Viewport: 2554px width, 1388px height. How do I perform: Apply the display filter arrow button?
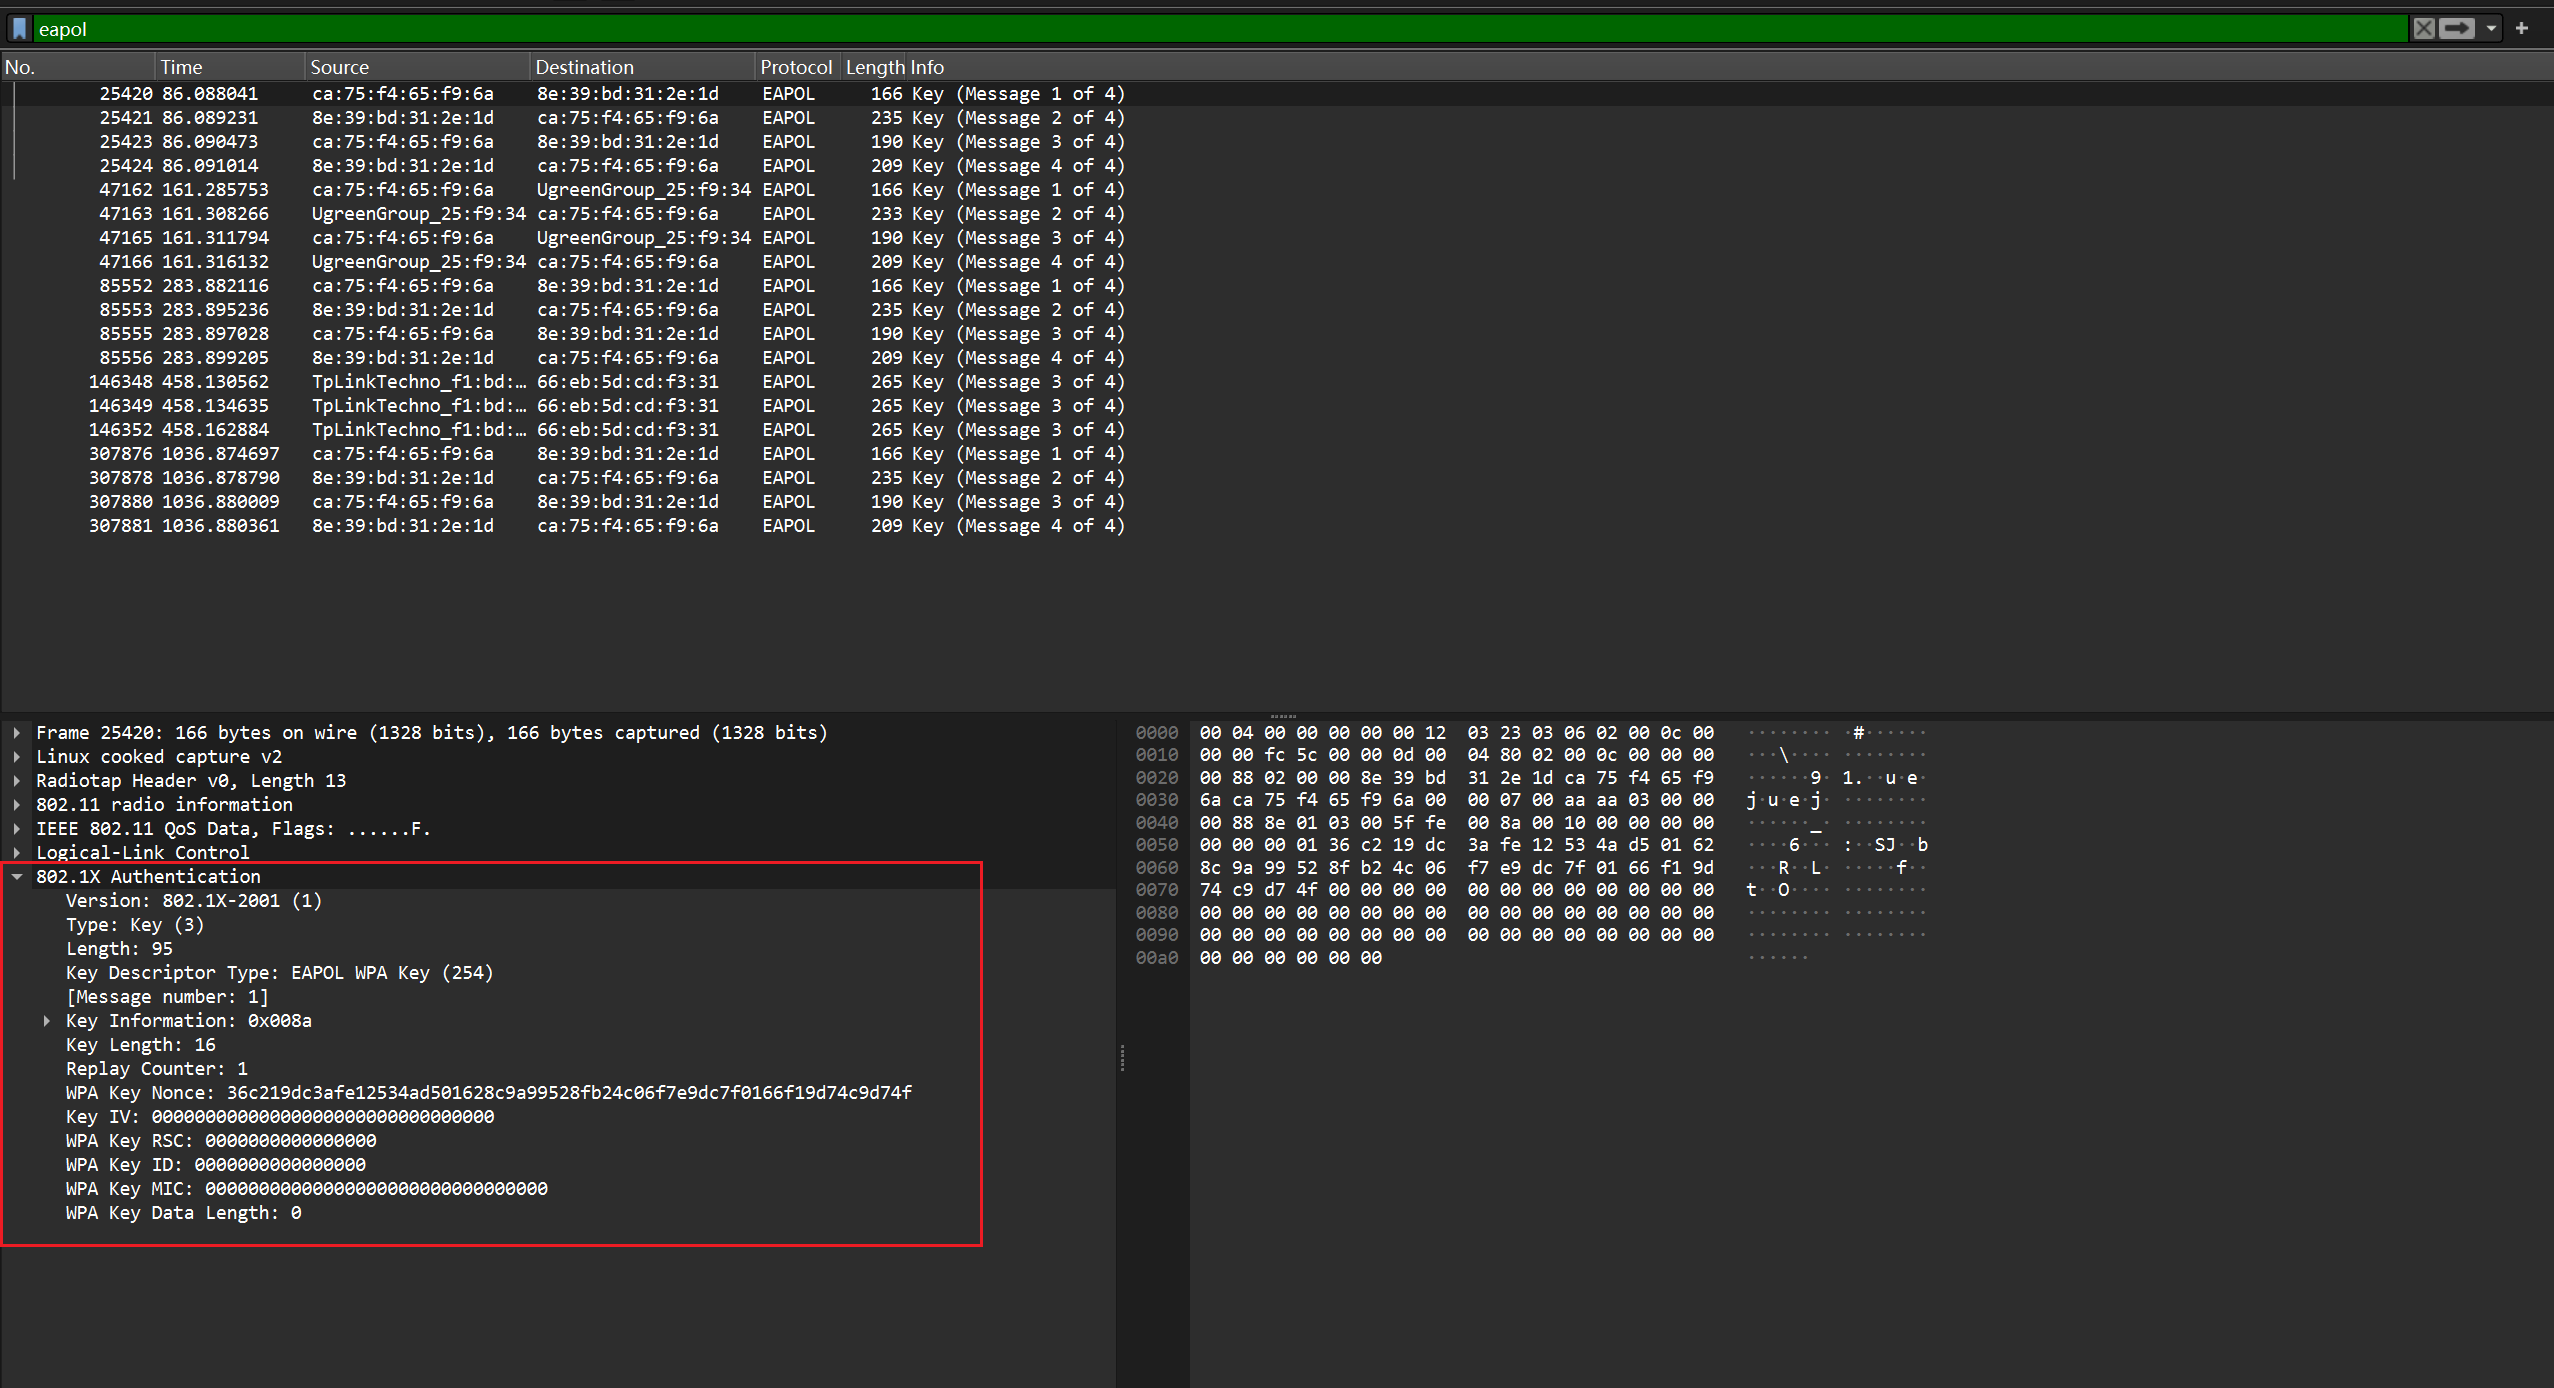point(2456,29)
